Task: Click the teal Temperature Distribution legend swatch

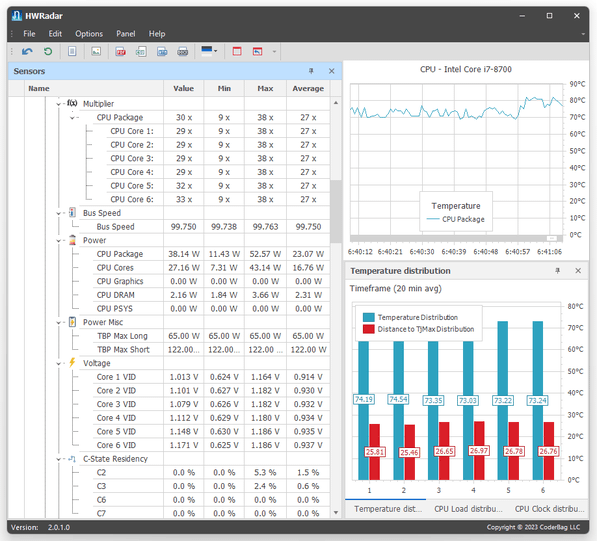Action: coord(369,317)
